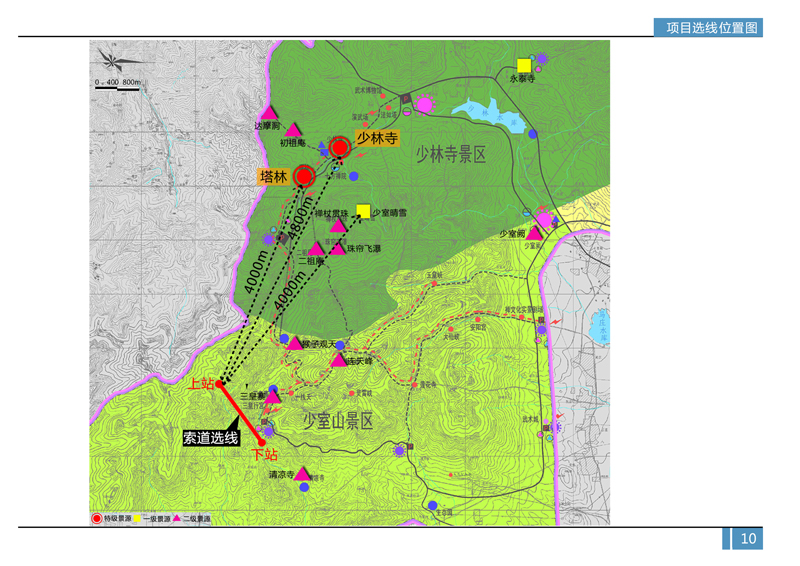Click the 下站 red text

265,454
